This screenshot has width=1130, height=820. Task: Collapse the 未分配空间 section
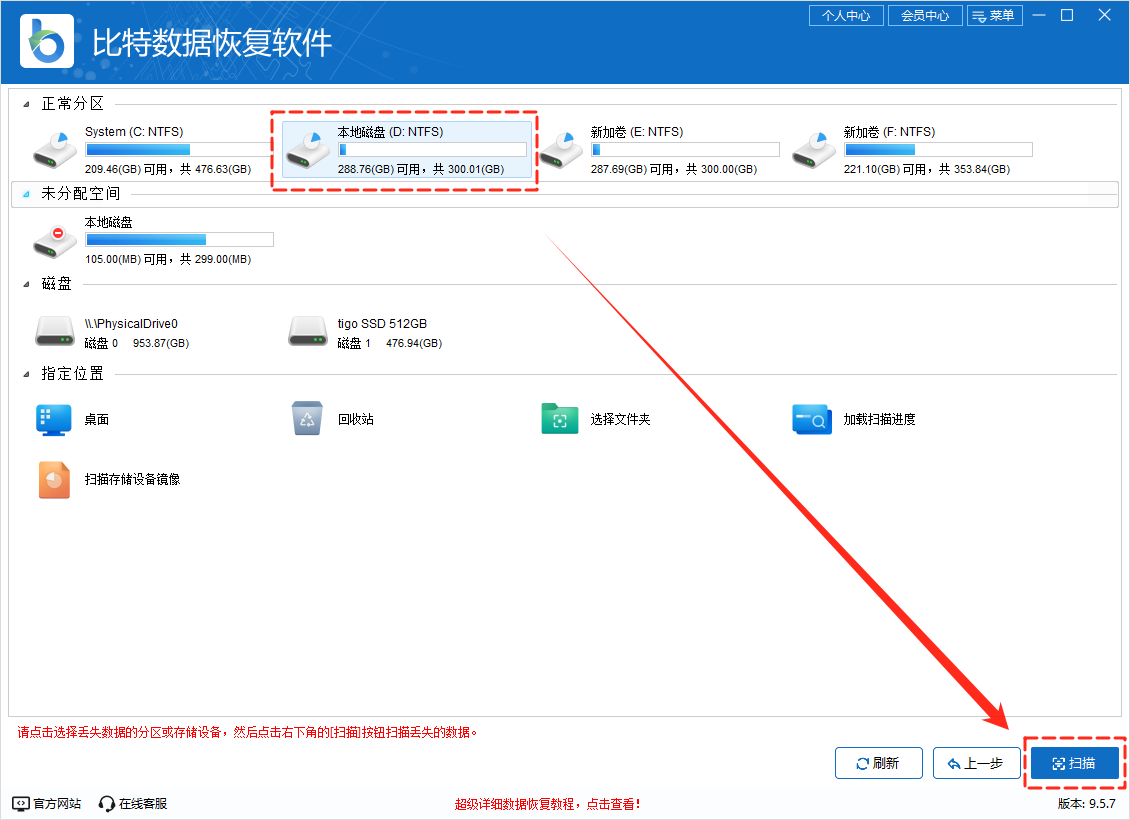point(26,195)
